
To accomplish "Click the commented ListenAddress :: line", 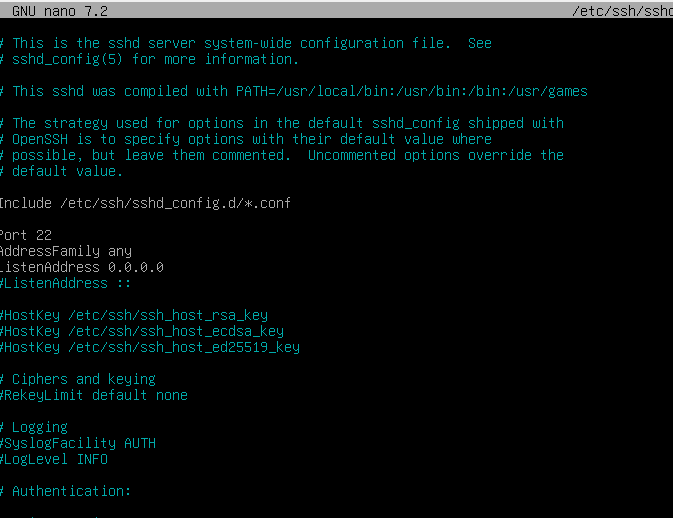I will point(69,283).
